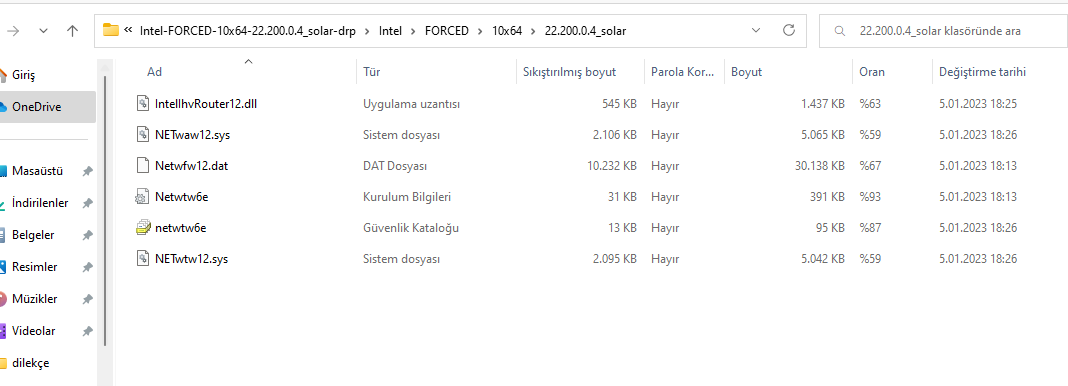
Task: Select the NETwtw12.sys file name
Action: 191,259
